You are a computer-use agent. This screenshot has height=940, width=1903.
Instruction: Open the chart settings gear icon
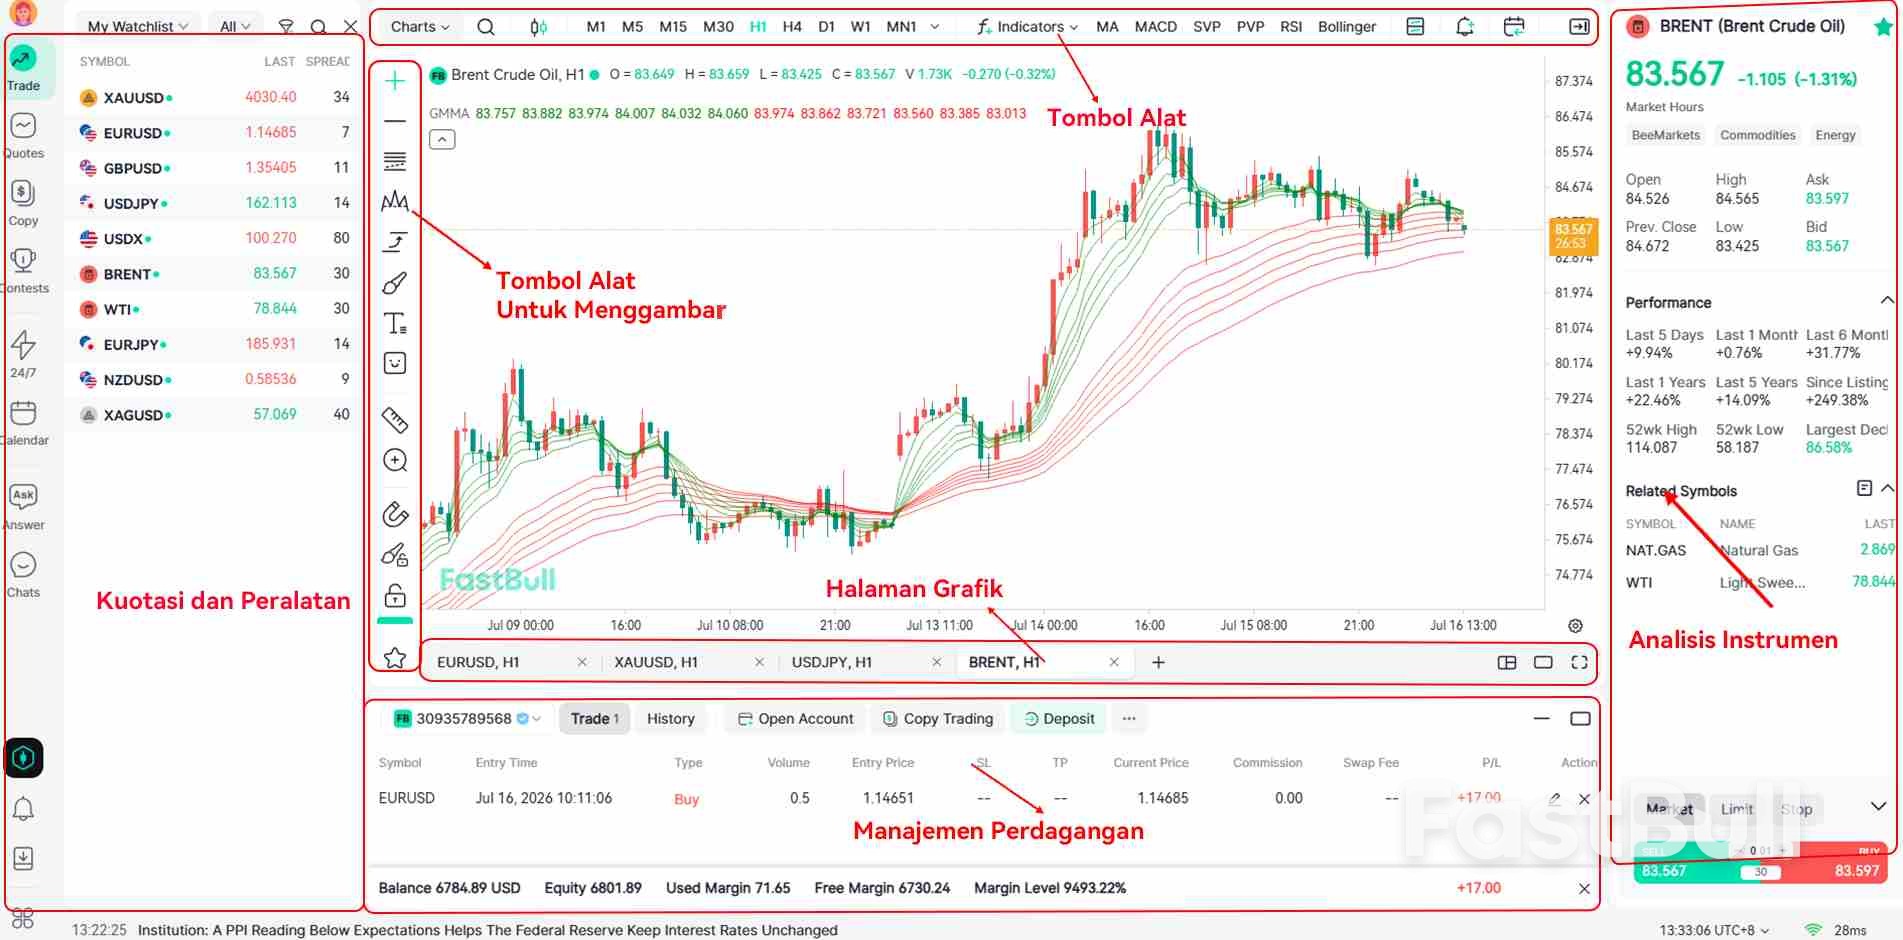[1575, 626]
